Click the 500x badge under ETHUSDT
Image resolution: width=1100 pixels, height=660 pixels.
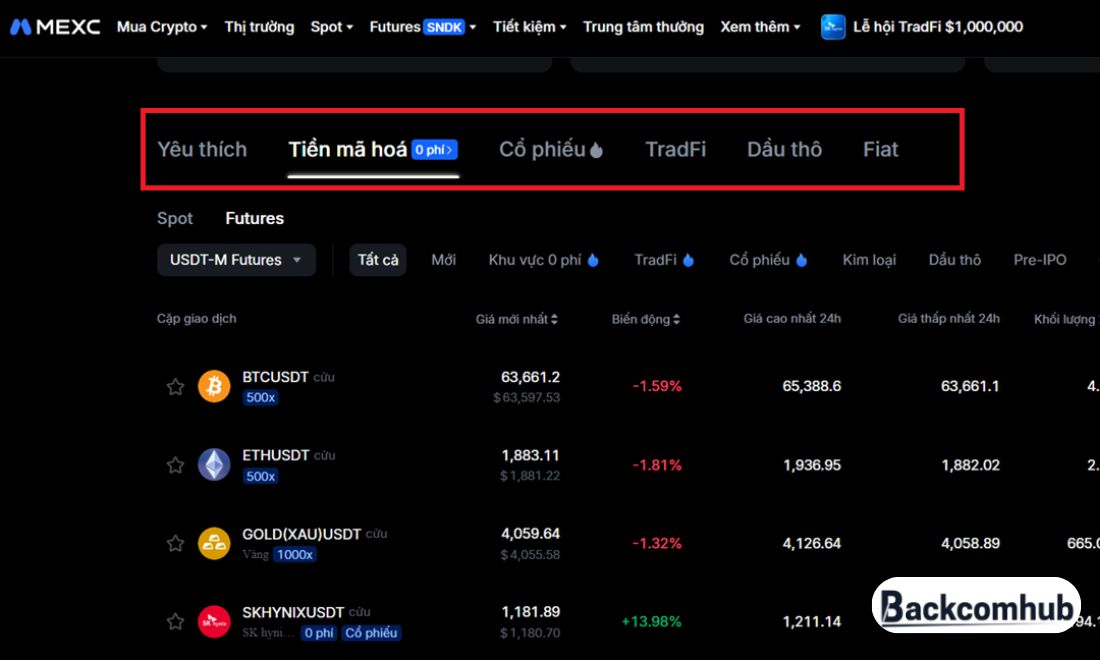click(x=260, y=476)
